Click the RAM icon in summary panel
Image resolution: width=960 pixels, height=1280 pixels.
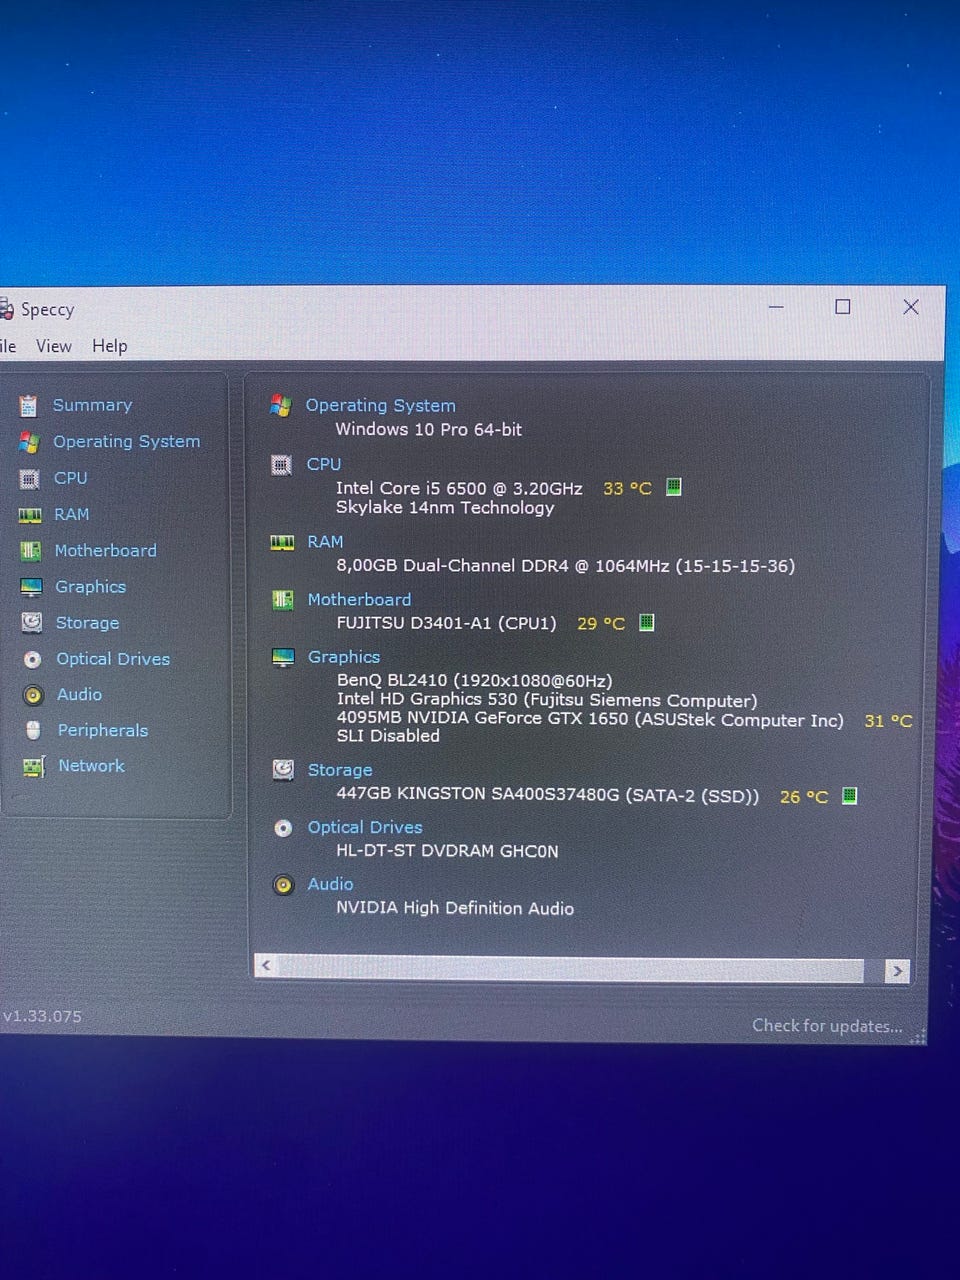click(282, 542)
